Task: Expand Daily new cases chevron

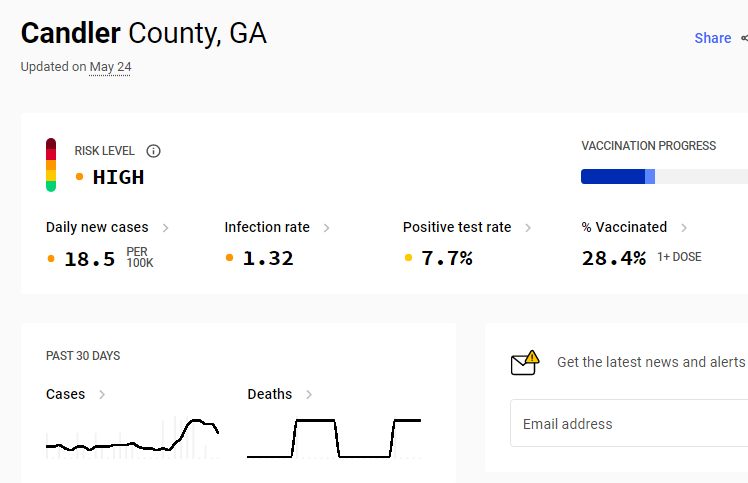Action: point(166,228)
